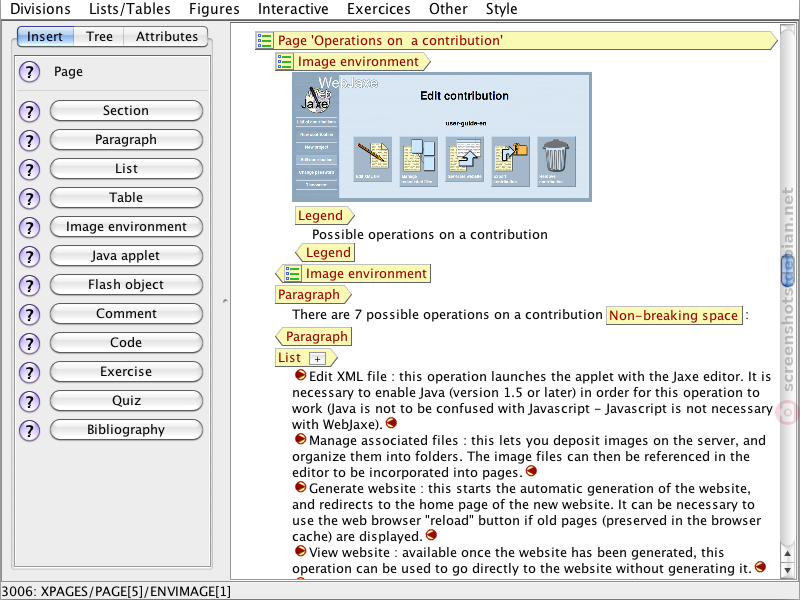Click end marker after 'without generating it.'
This screenshot has height=600, width=800.
(x=760, y=566)
